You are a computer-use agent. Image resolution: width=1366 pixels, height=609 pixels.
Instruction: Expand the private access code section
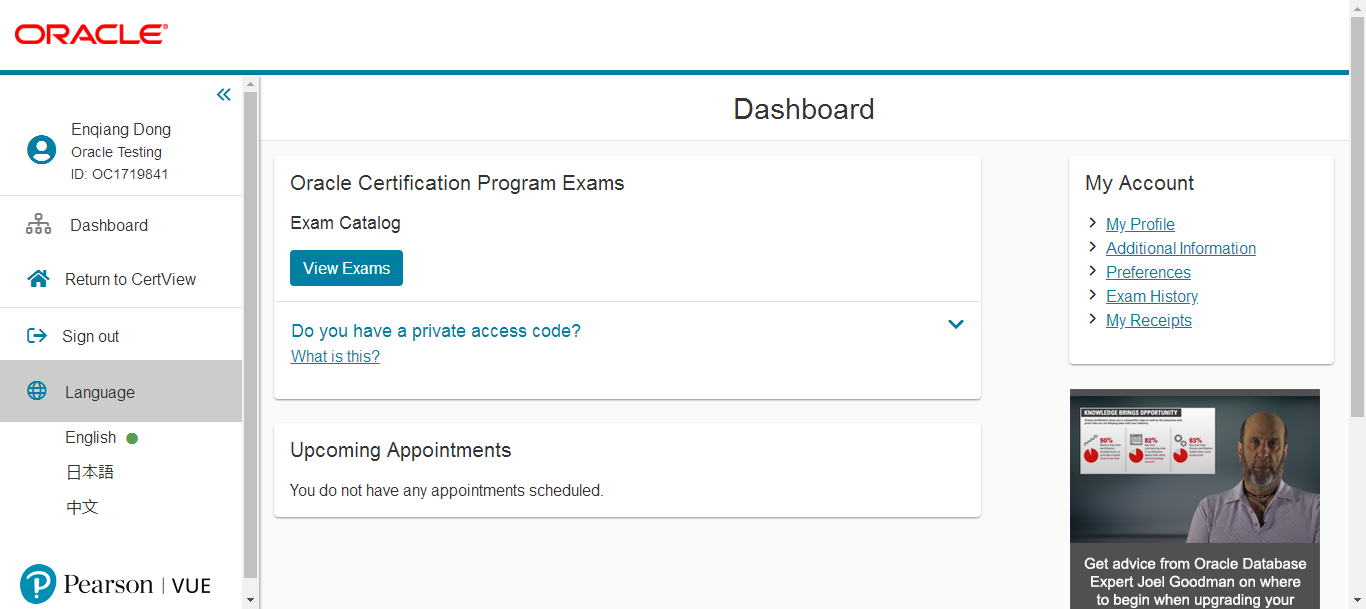(x=955, y=325)
